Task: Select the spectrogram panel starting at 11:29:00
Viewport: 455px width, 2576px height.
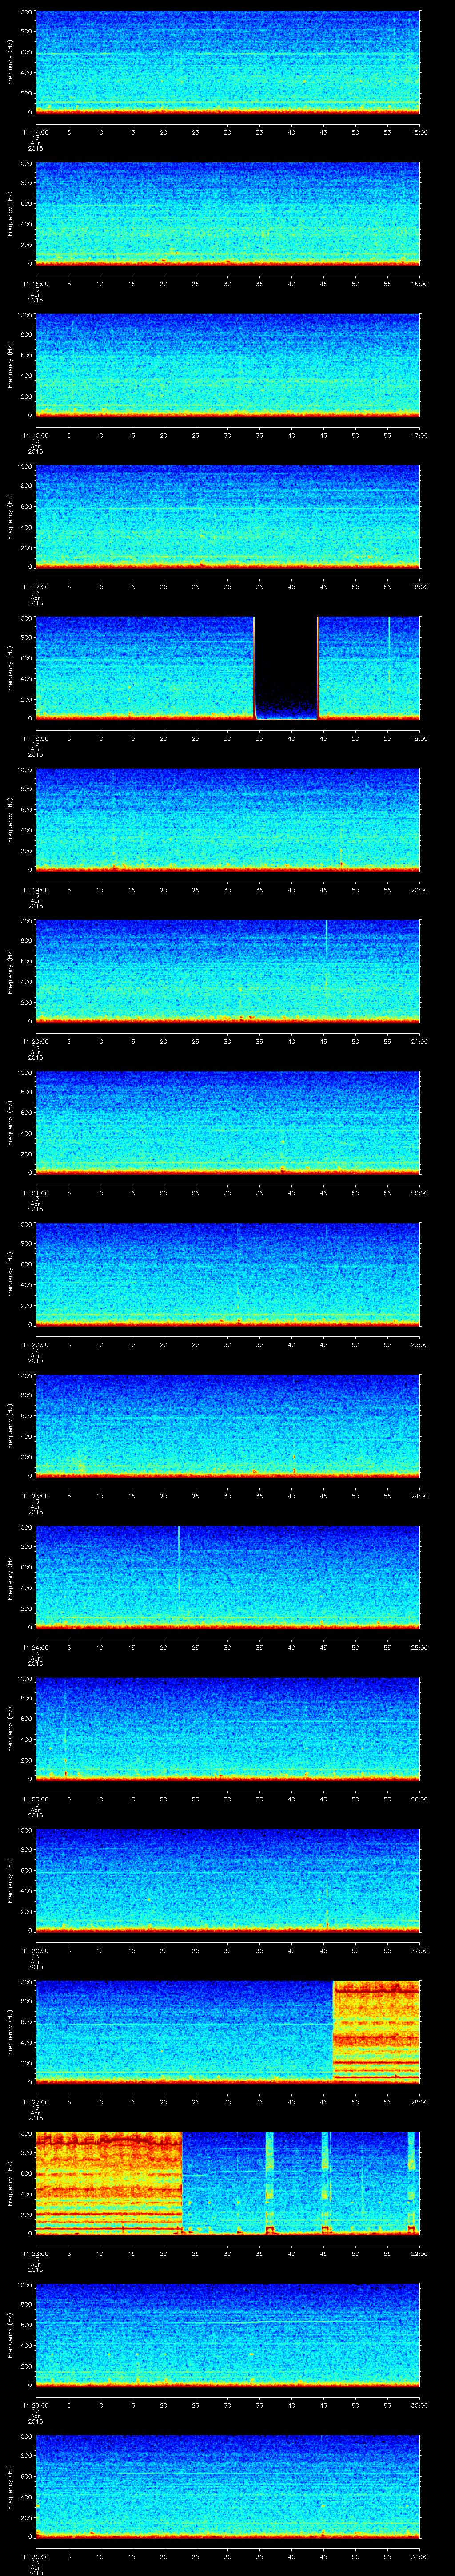Action: [228, 2334]
